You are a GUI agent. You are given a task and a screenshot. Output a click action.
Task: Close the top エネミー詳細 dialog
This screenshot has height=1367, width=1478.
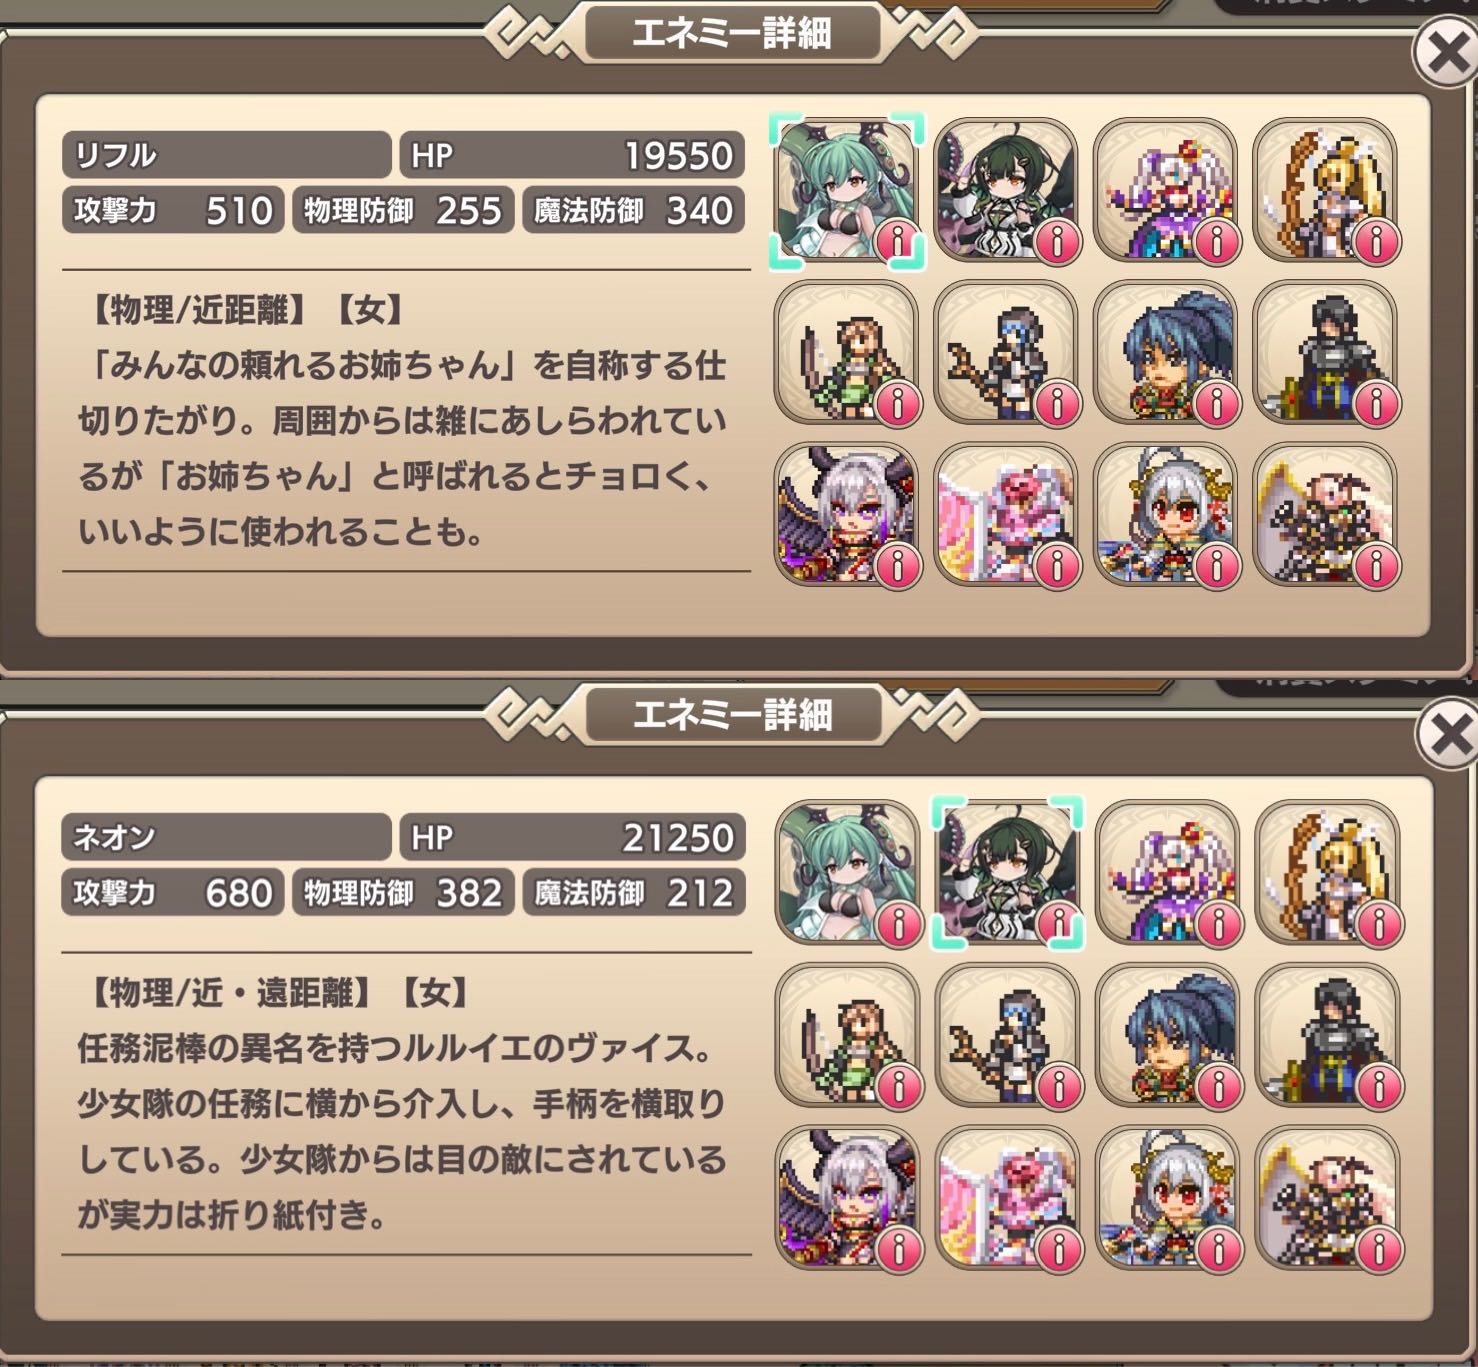click(1447, 55)
